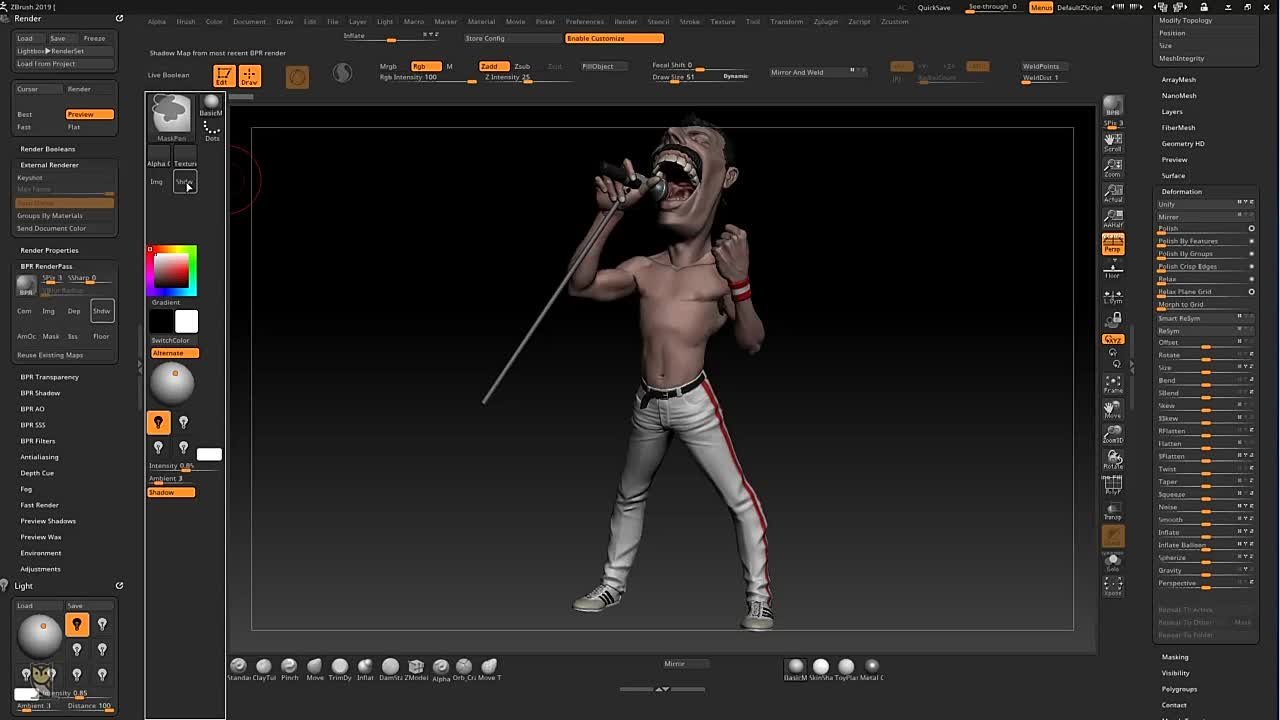Expand BPR Filters section
This screenshot has width=1280, height=720.
[38, 441]
